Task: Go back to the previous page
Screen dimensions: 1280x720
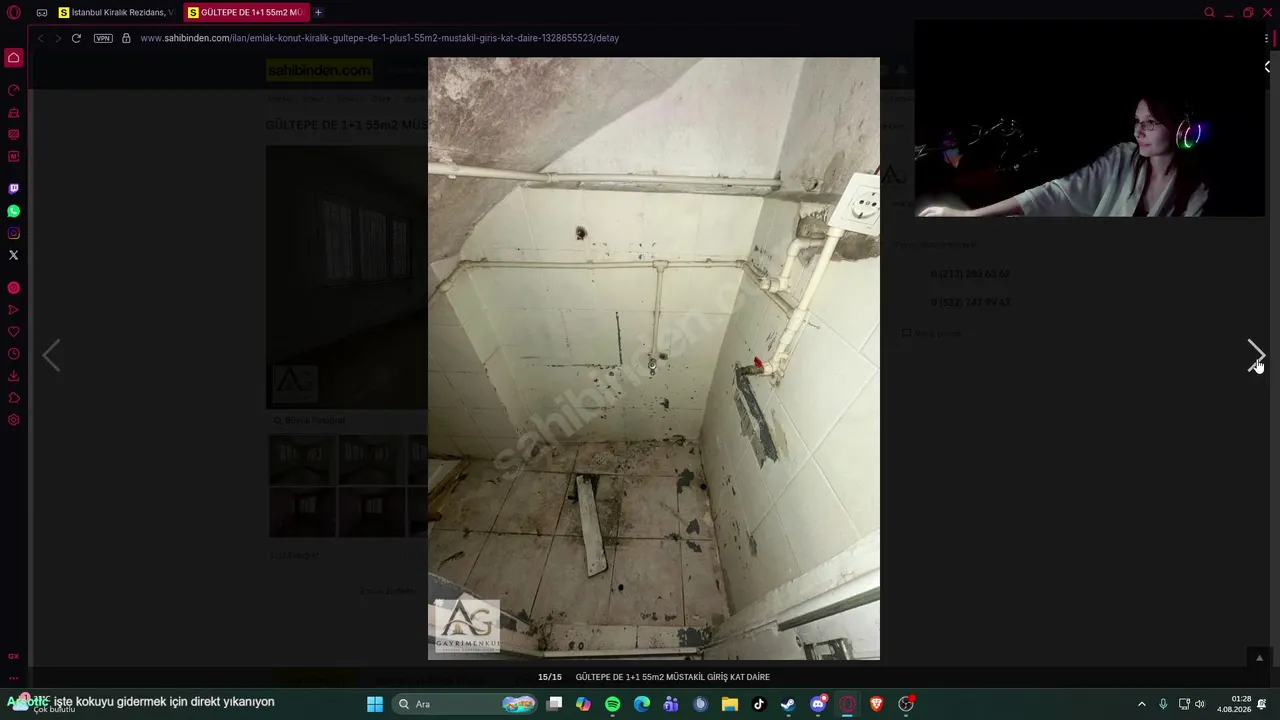Action: coord(40,38)
